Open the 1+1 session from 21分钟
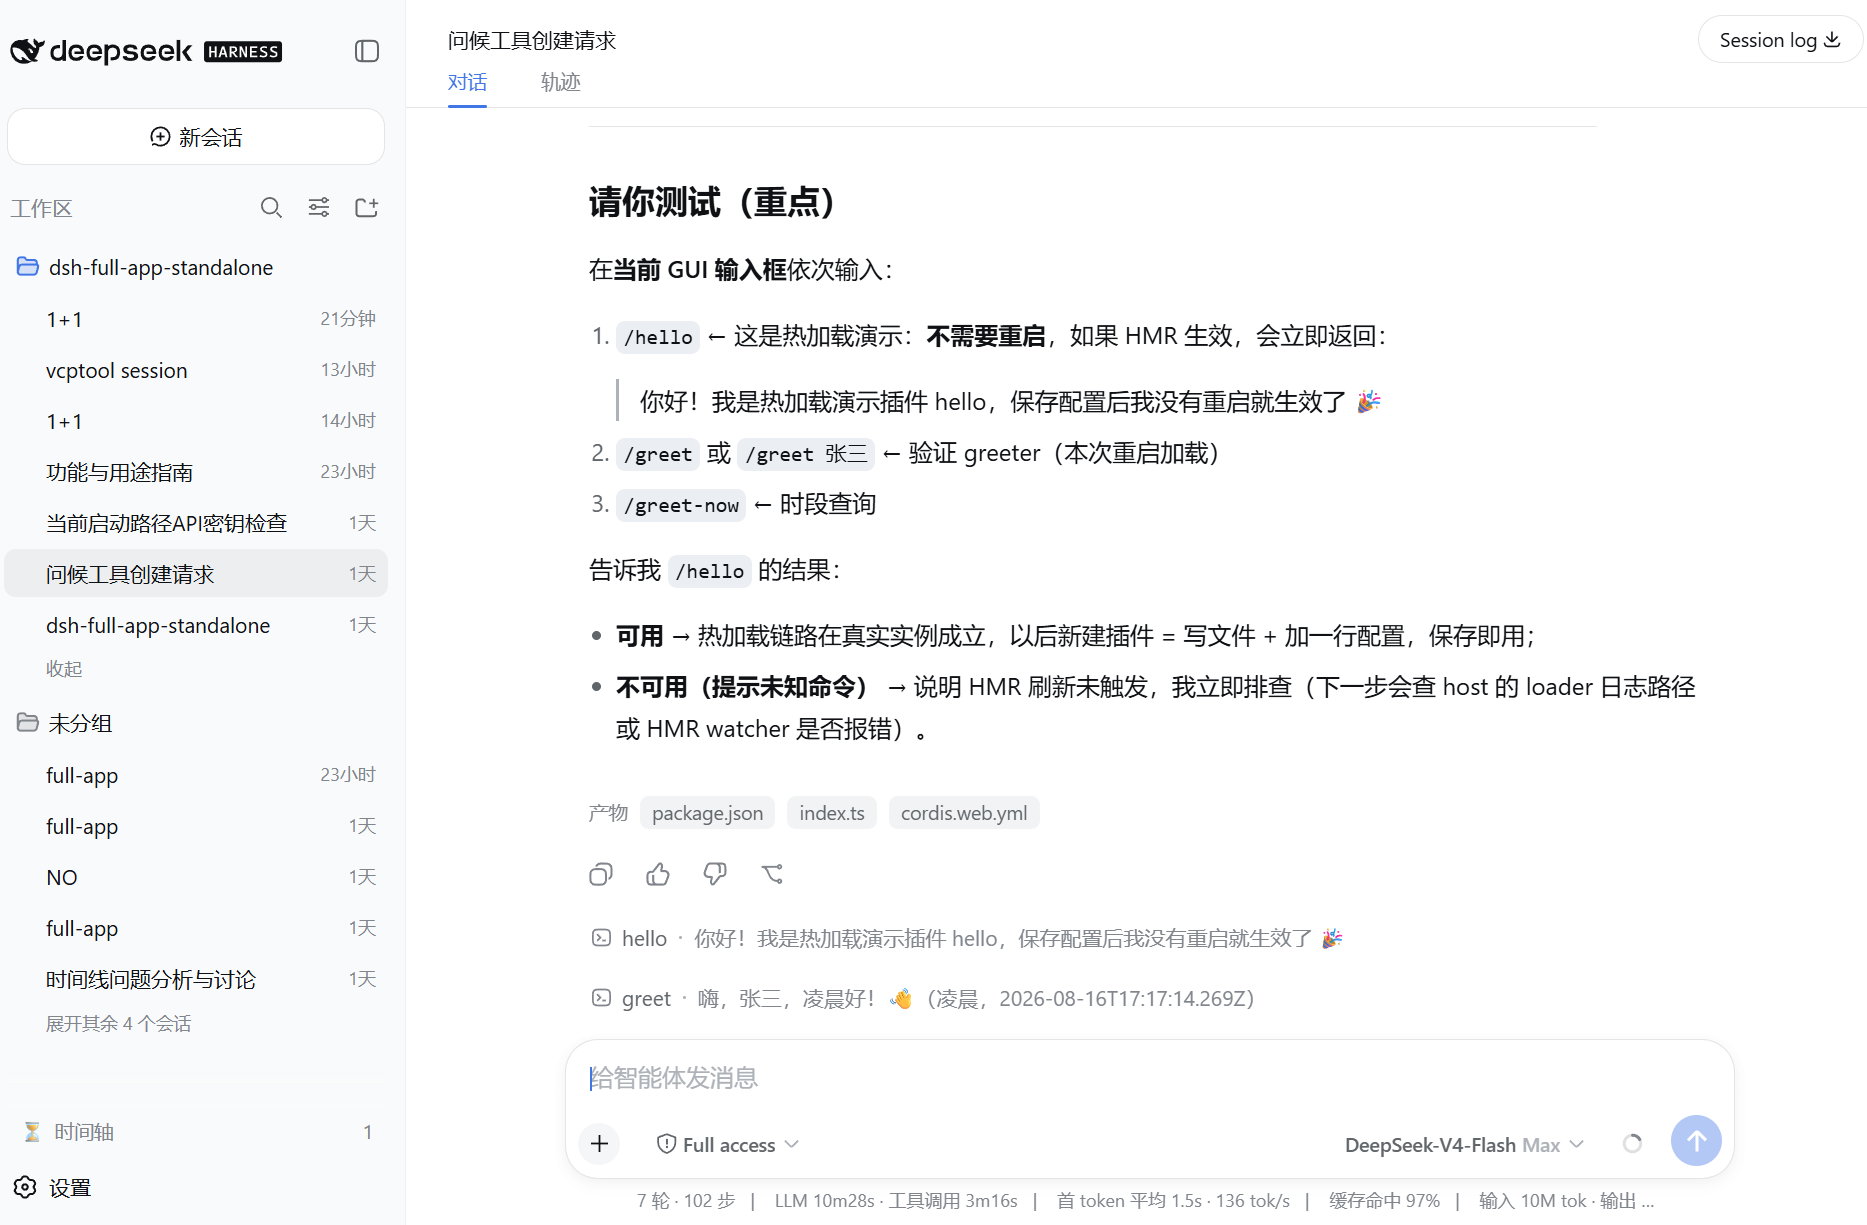The height and width of the screenshot is (1225, 1867). pos(196,319)
